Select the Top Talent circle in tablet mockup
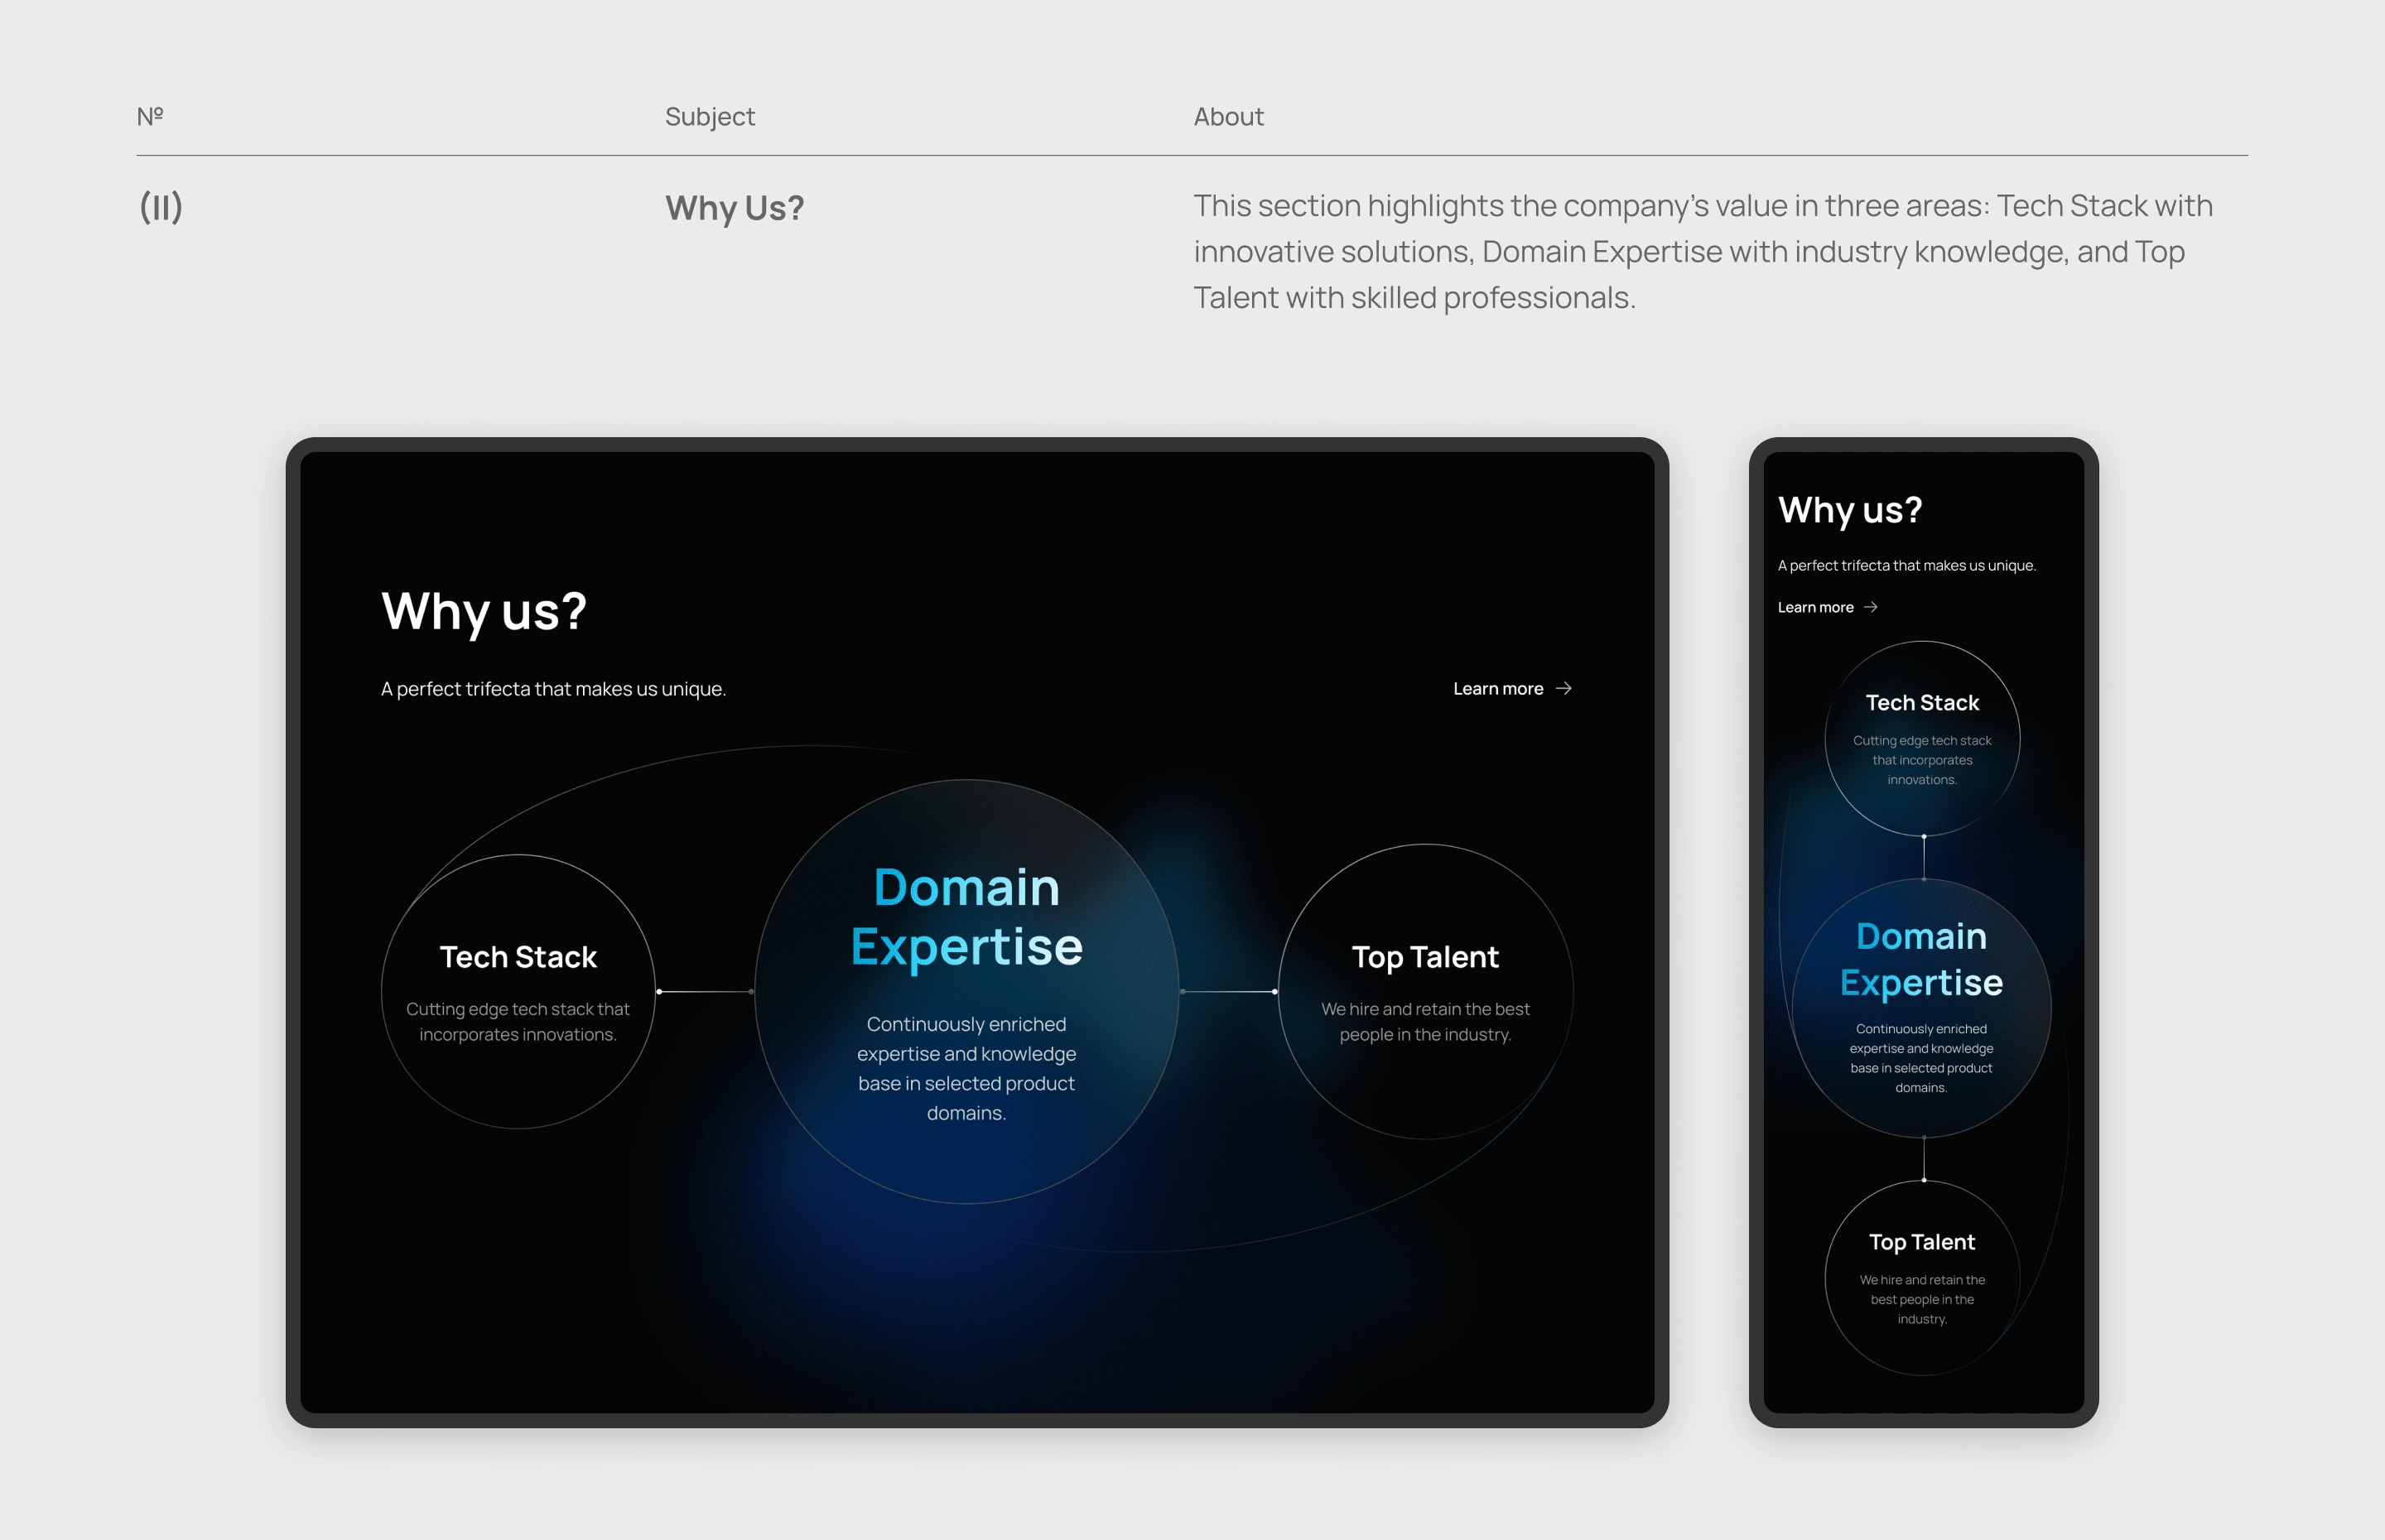 [x=1425, y=991]
